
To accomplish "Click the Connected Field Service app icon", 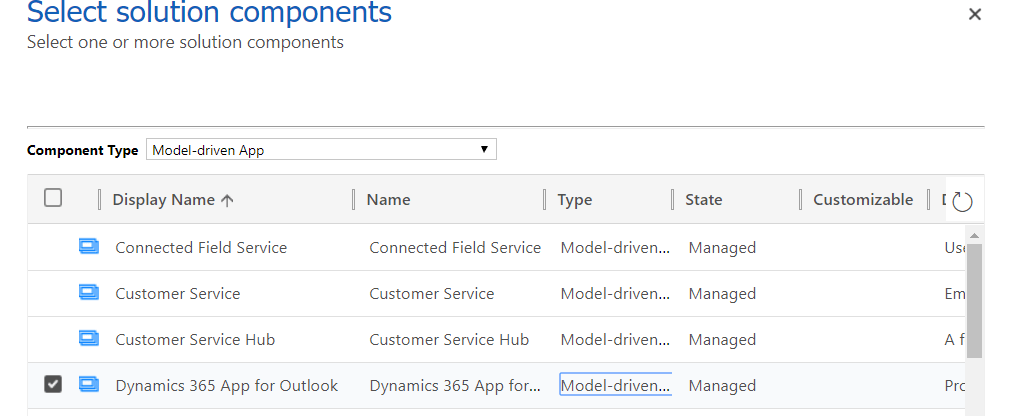I will pyautogui.click(x=89, y=247).
